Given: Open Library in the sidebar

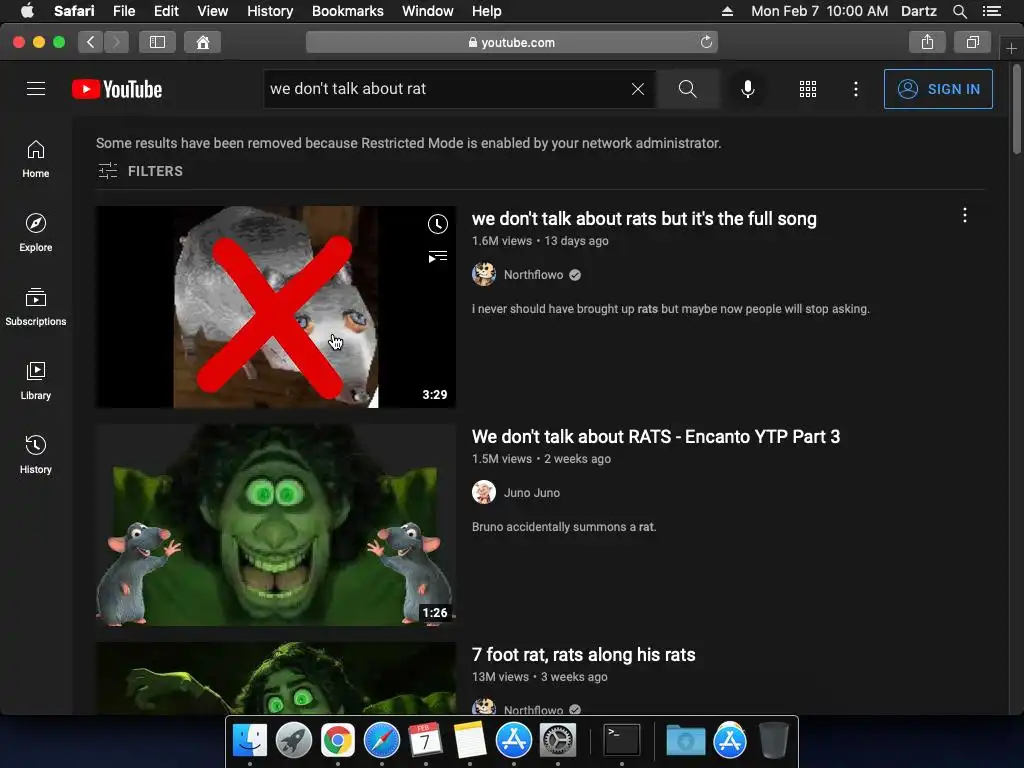Looking at the screenshot, I should tap(36, 380).
